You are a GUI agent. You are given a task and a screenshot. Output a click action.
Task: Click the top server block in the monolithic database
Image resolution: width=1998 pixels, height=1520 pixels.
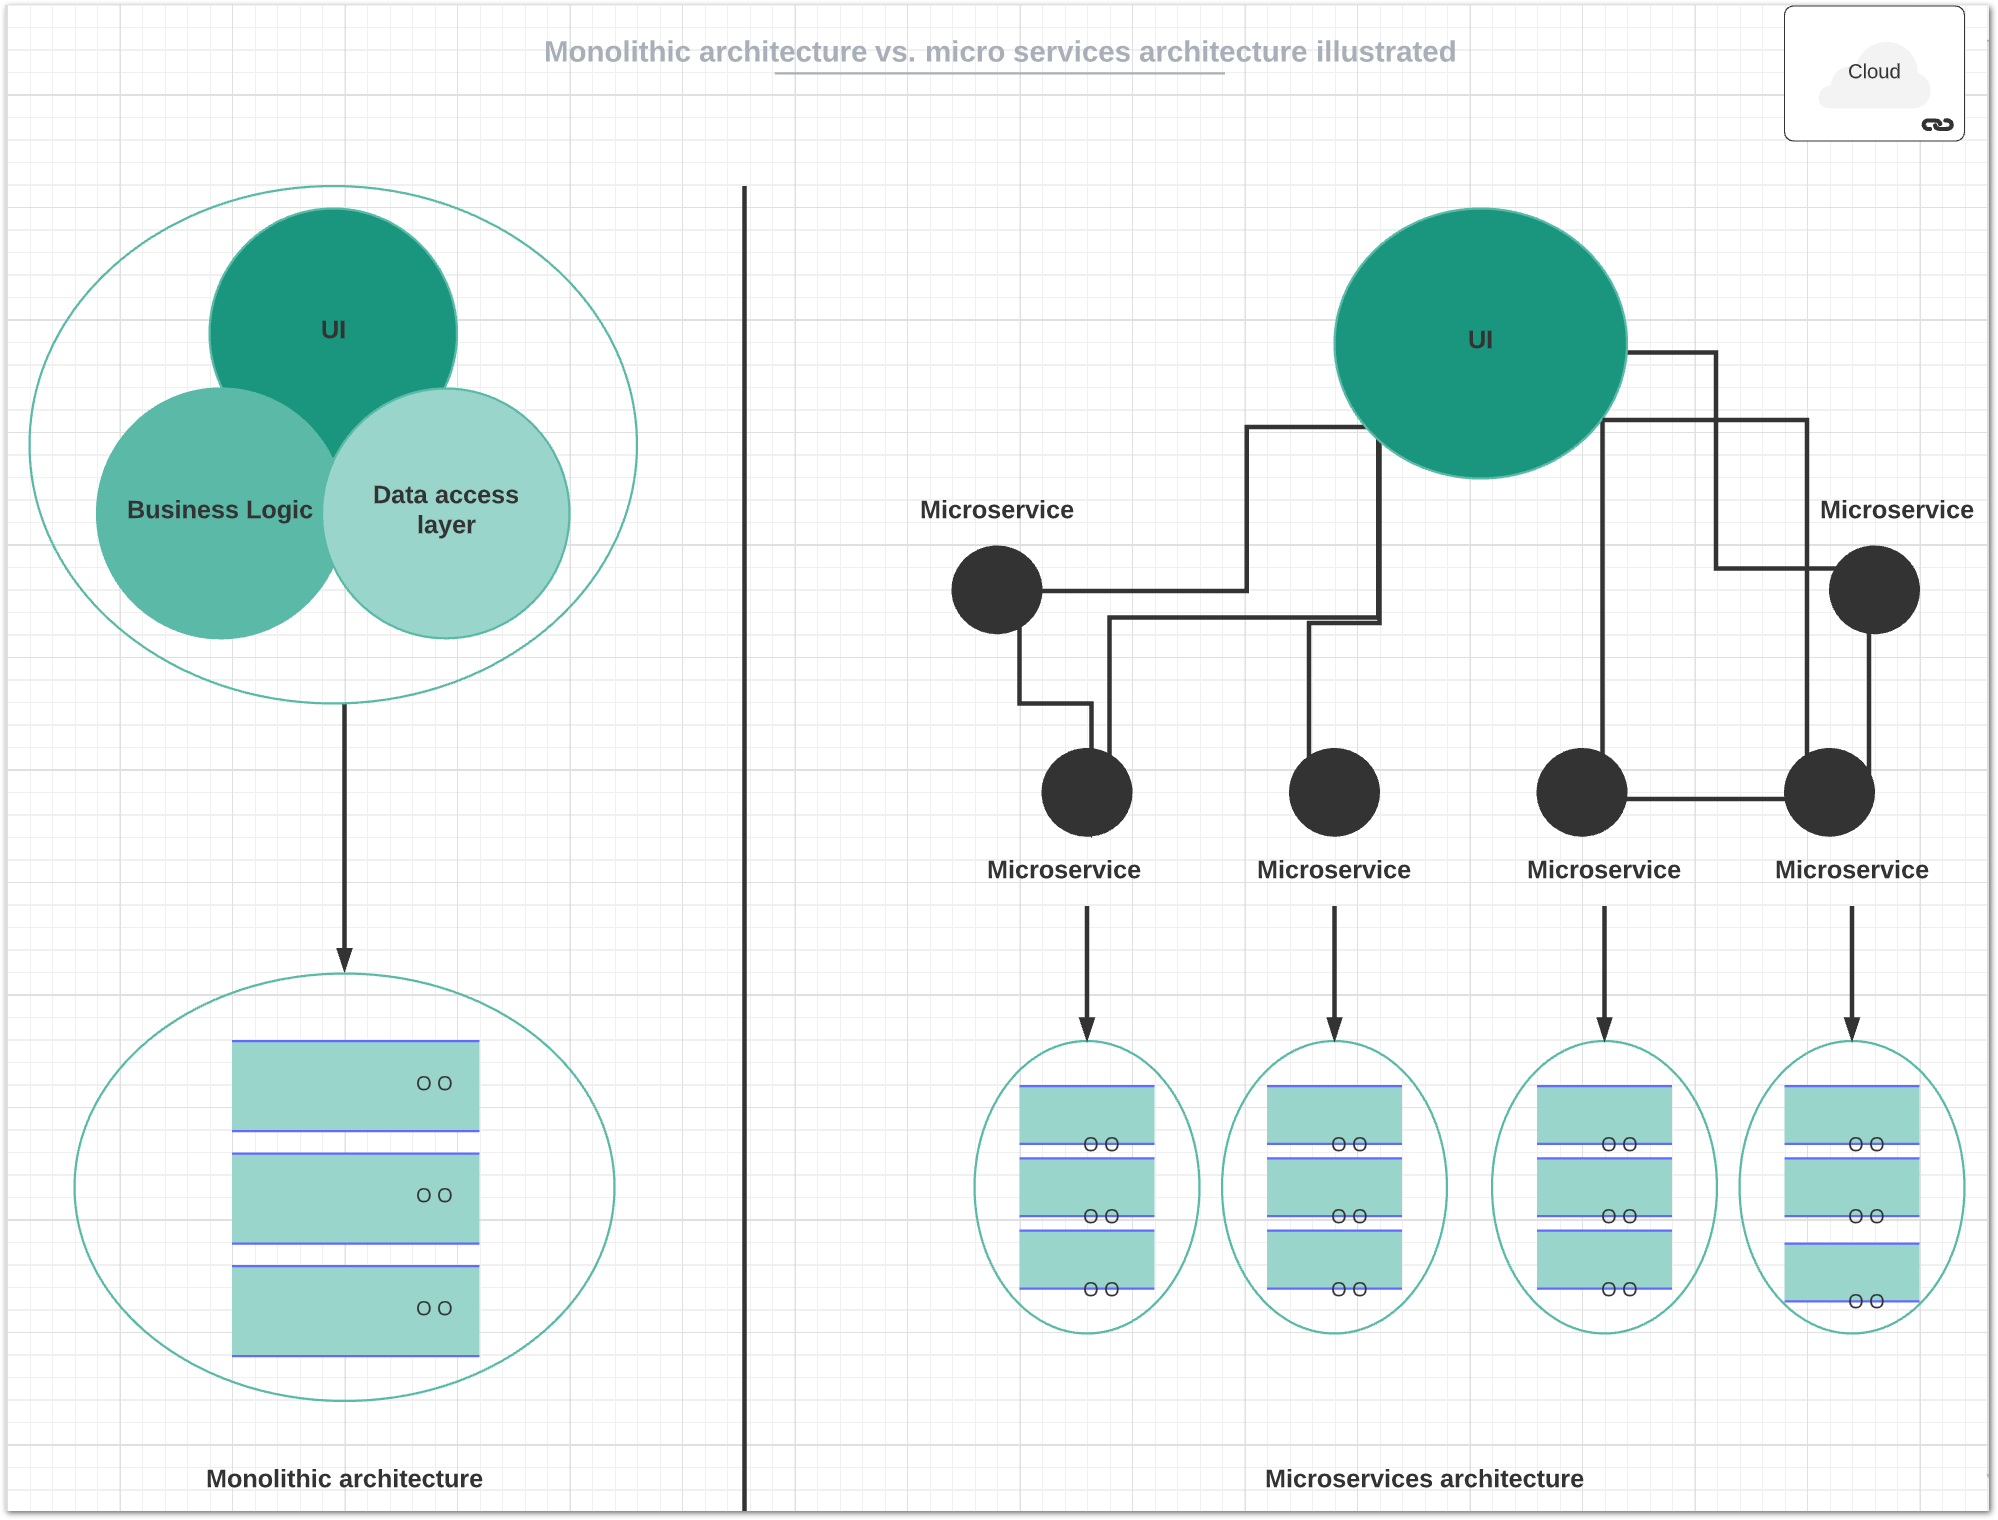pos(355,1086)
